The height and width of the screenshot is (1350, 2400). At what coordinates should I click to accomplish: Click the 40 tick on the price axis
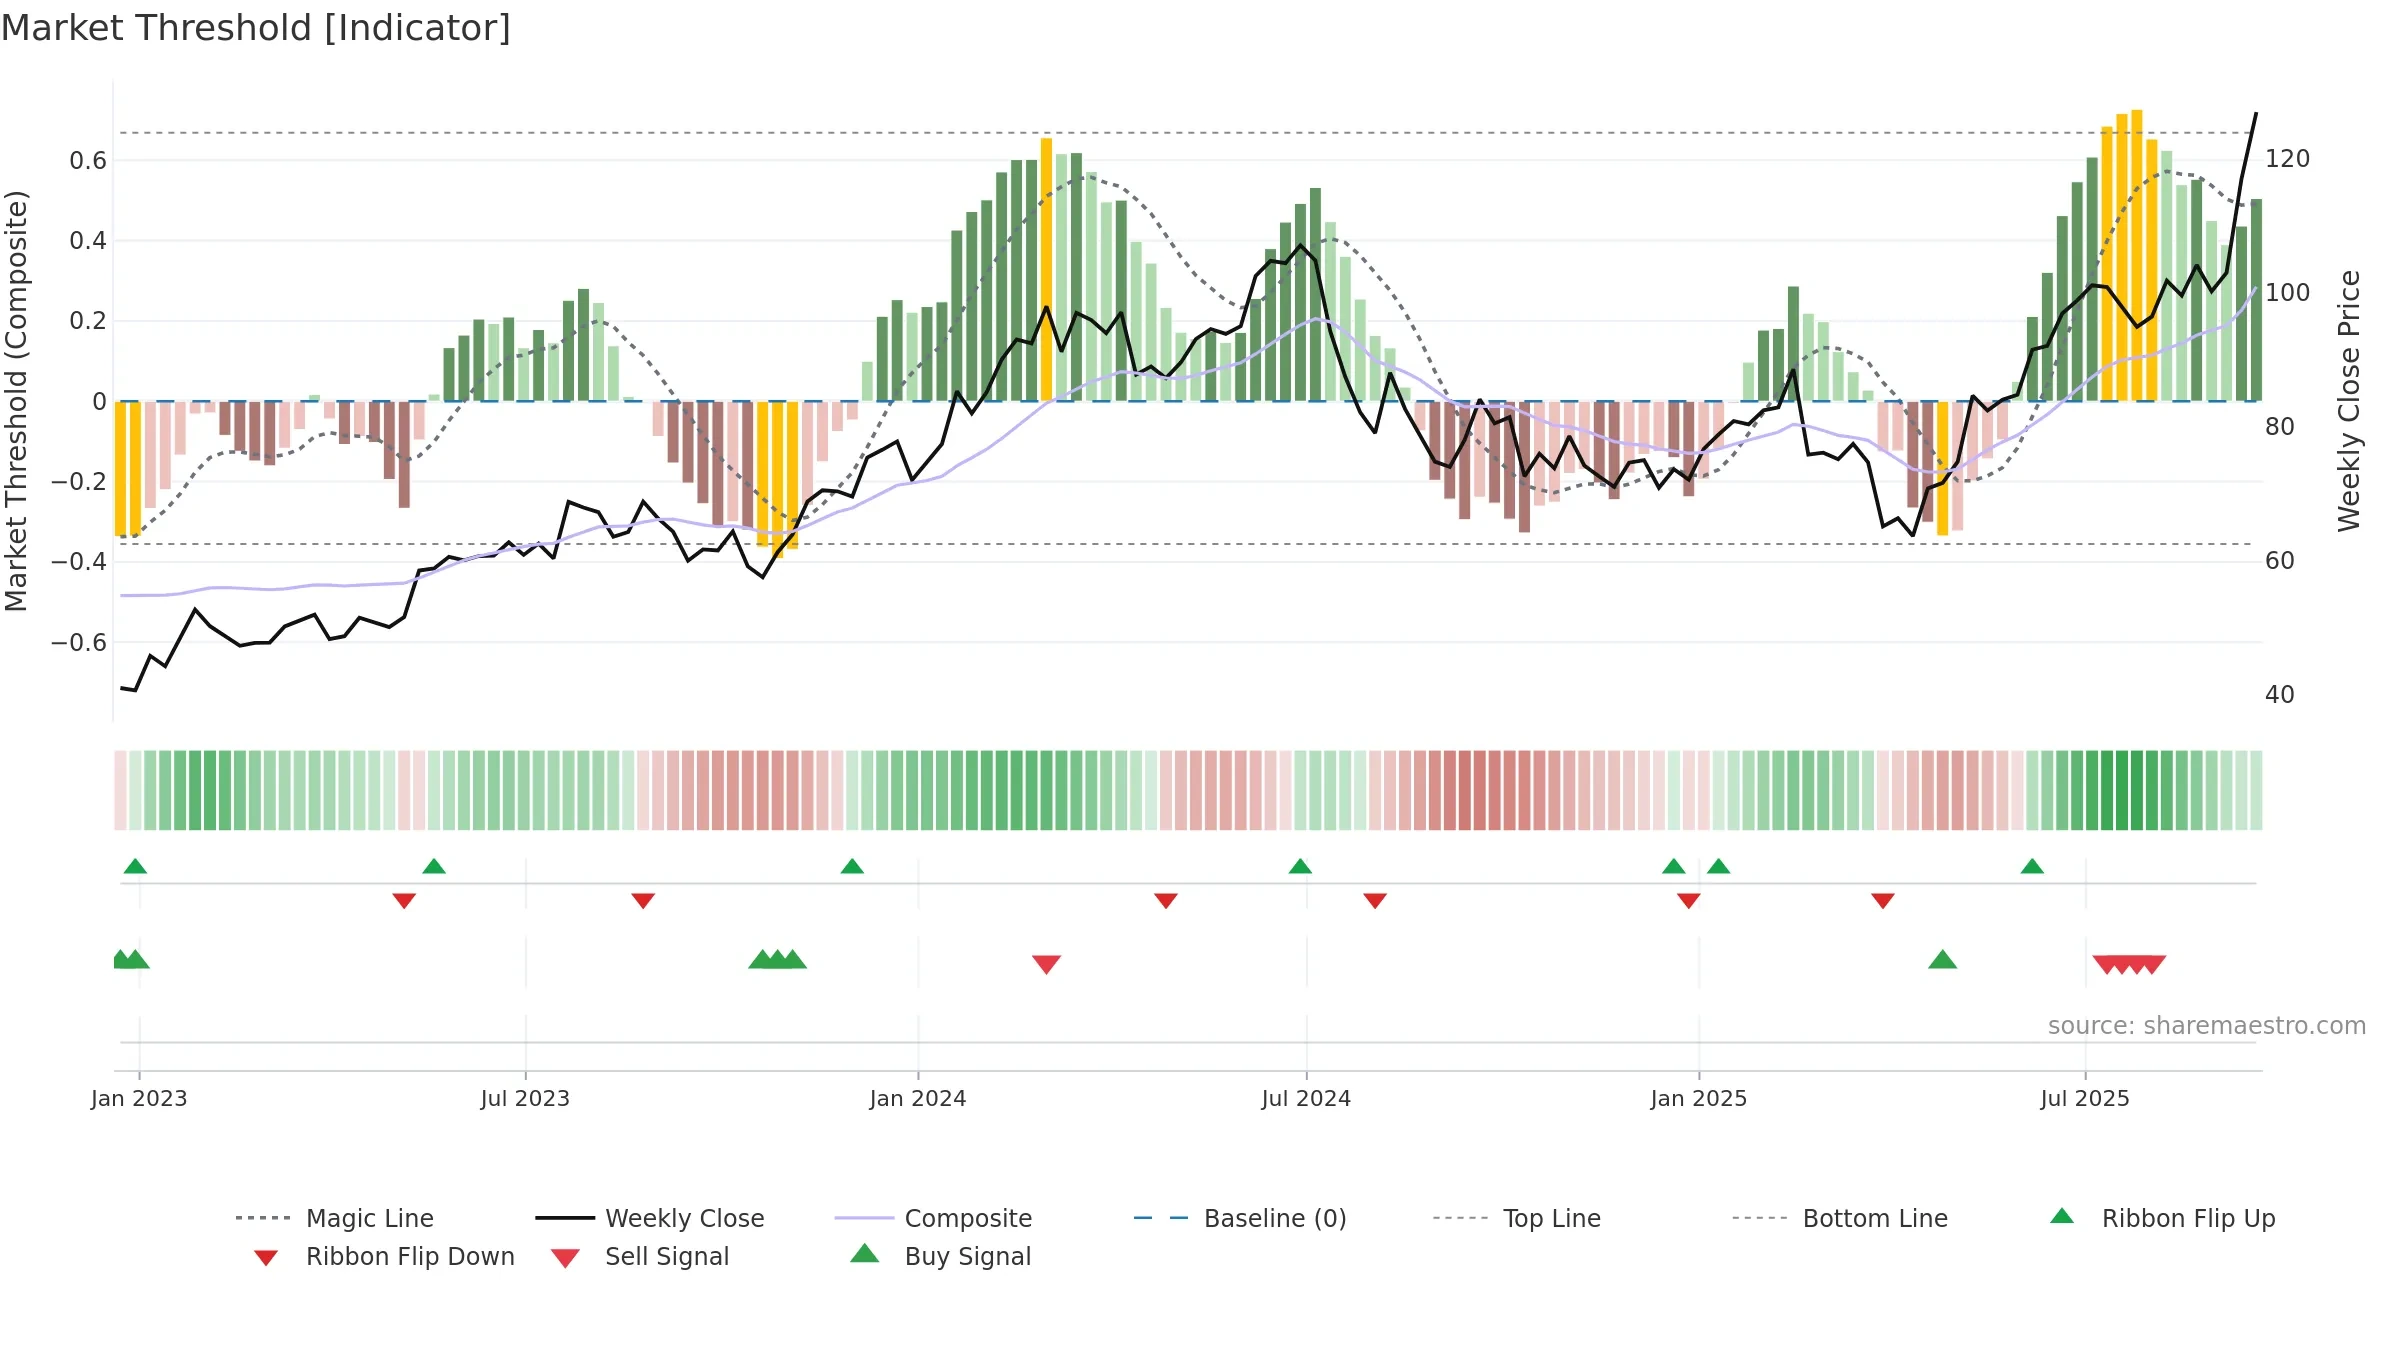(2280, 695)
